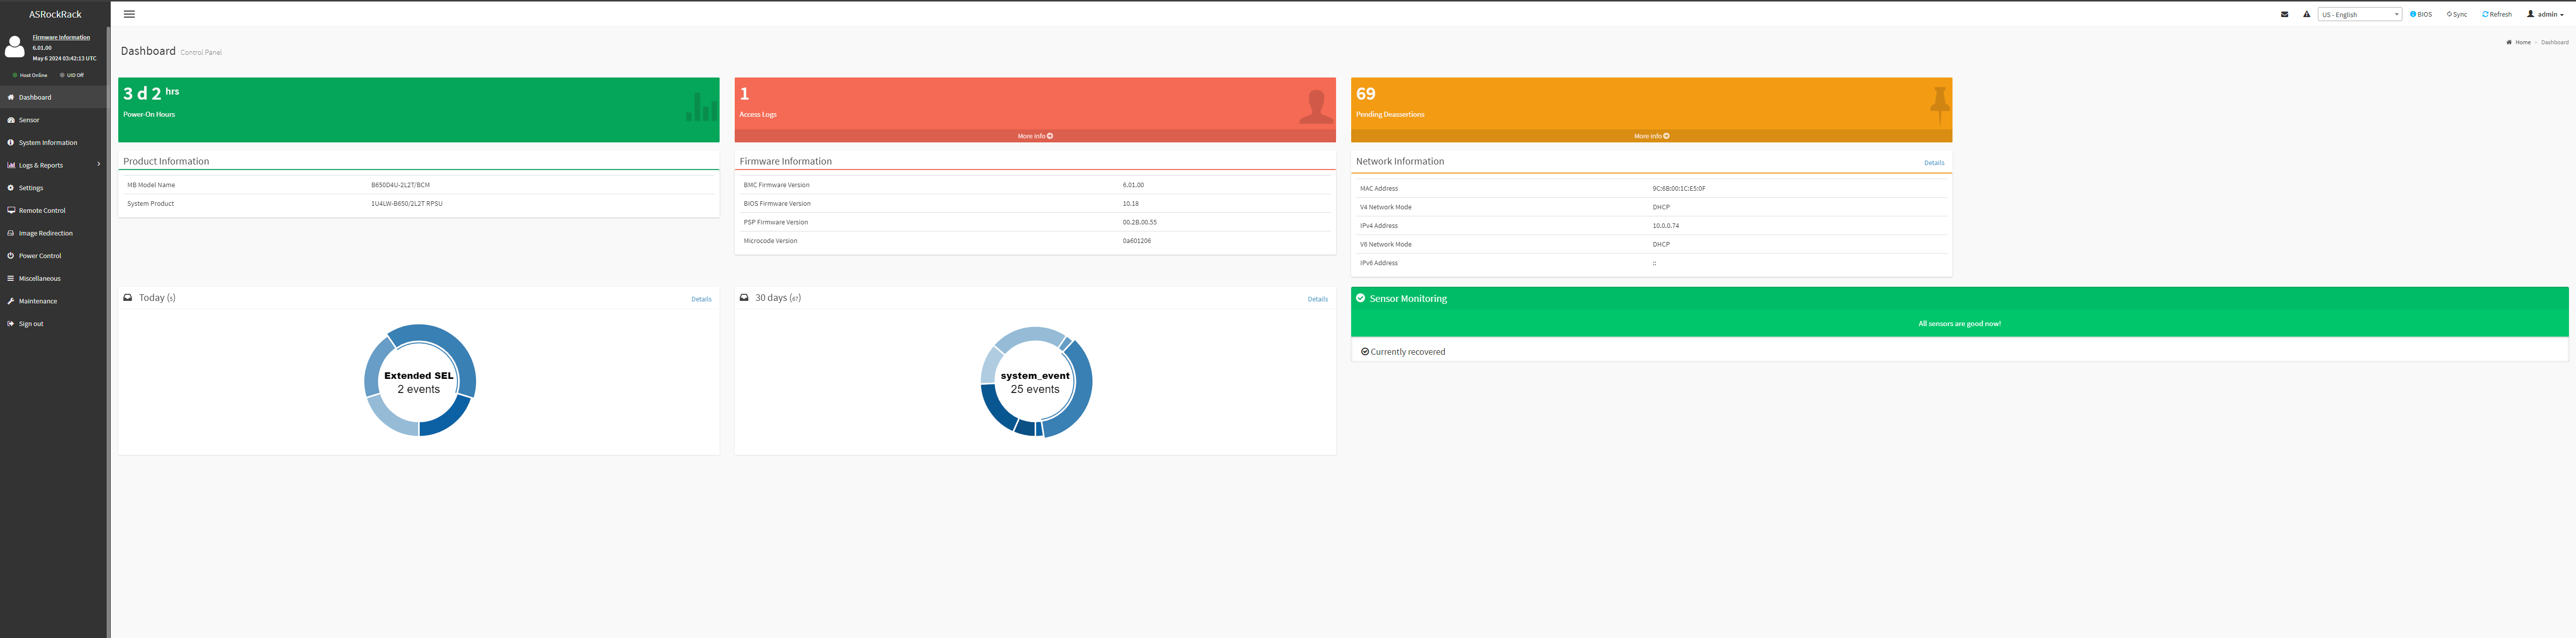Click MB Model Name value B650D4U-2L2T/BCM
The width and height of the screenshot is (2576, 638).
pos(400,185)
